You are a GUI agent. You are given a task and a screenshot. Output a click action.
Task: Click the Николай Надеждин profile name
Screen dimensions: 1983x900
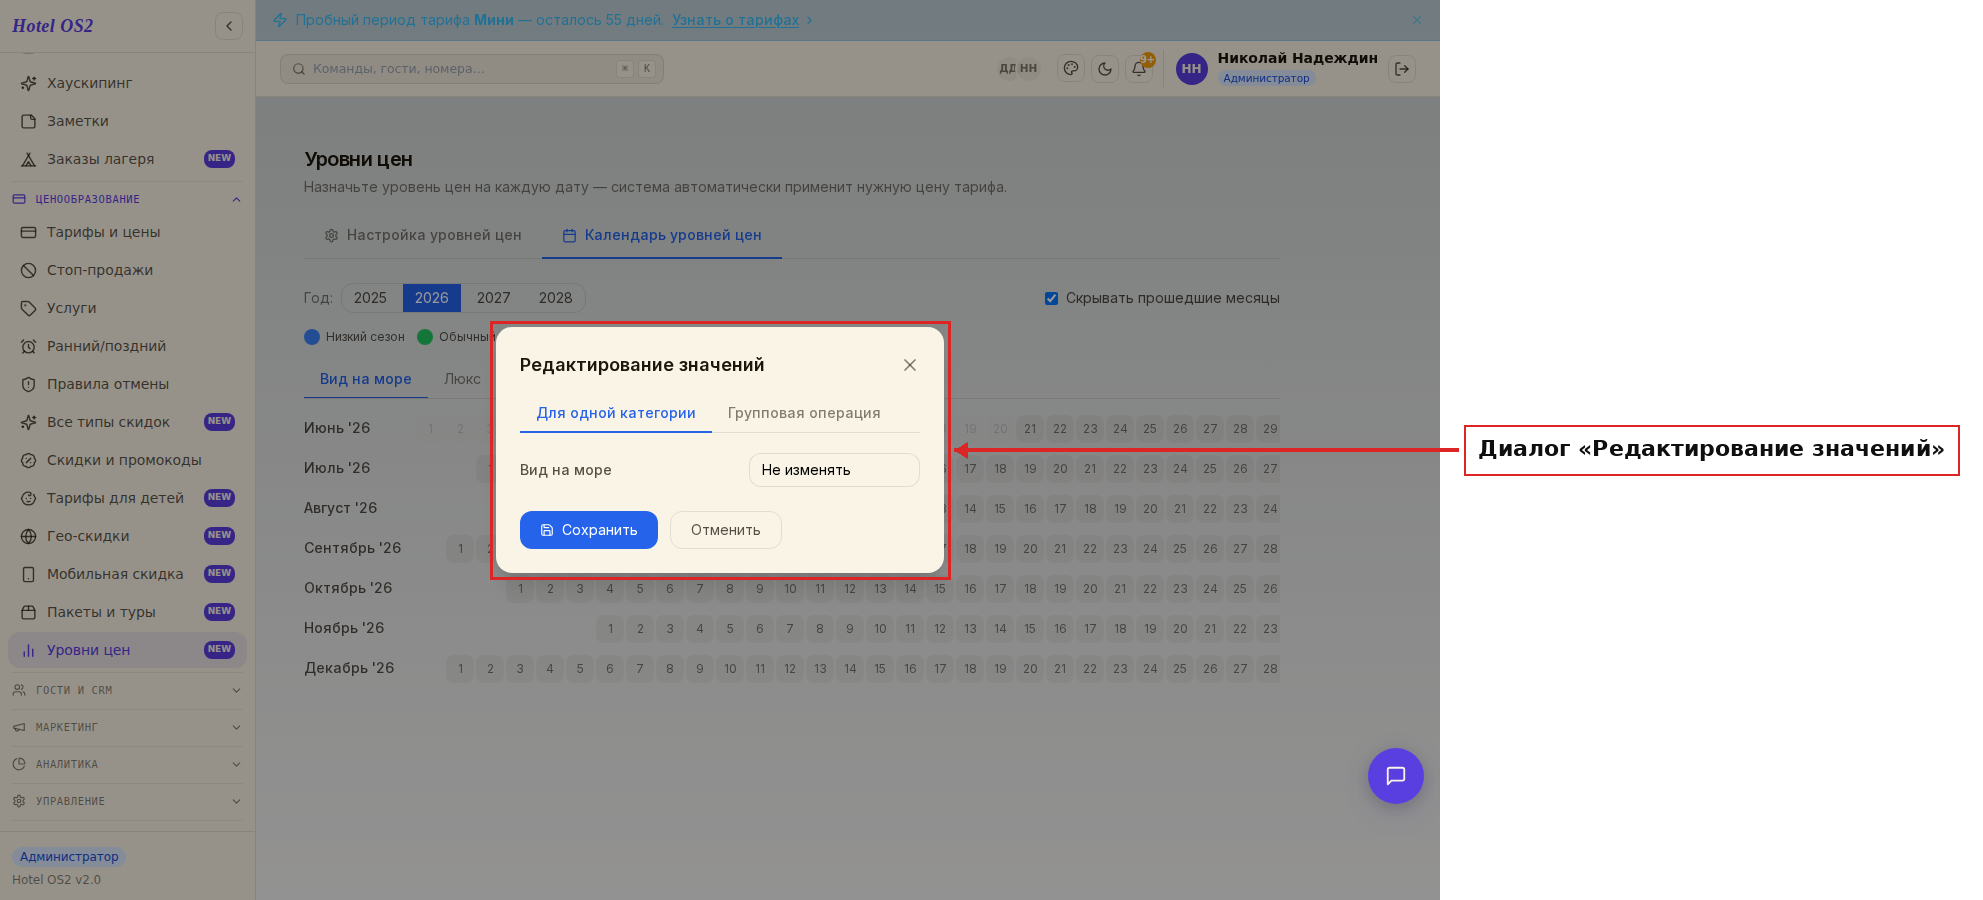tap(1298, 58)
